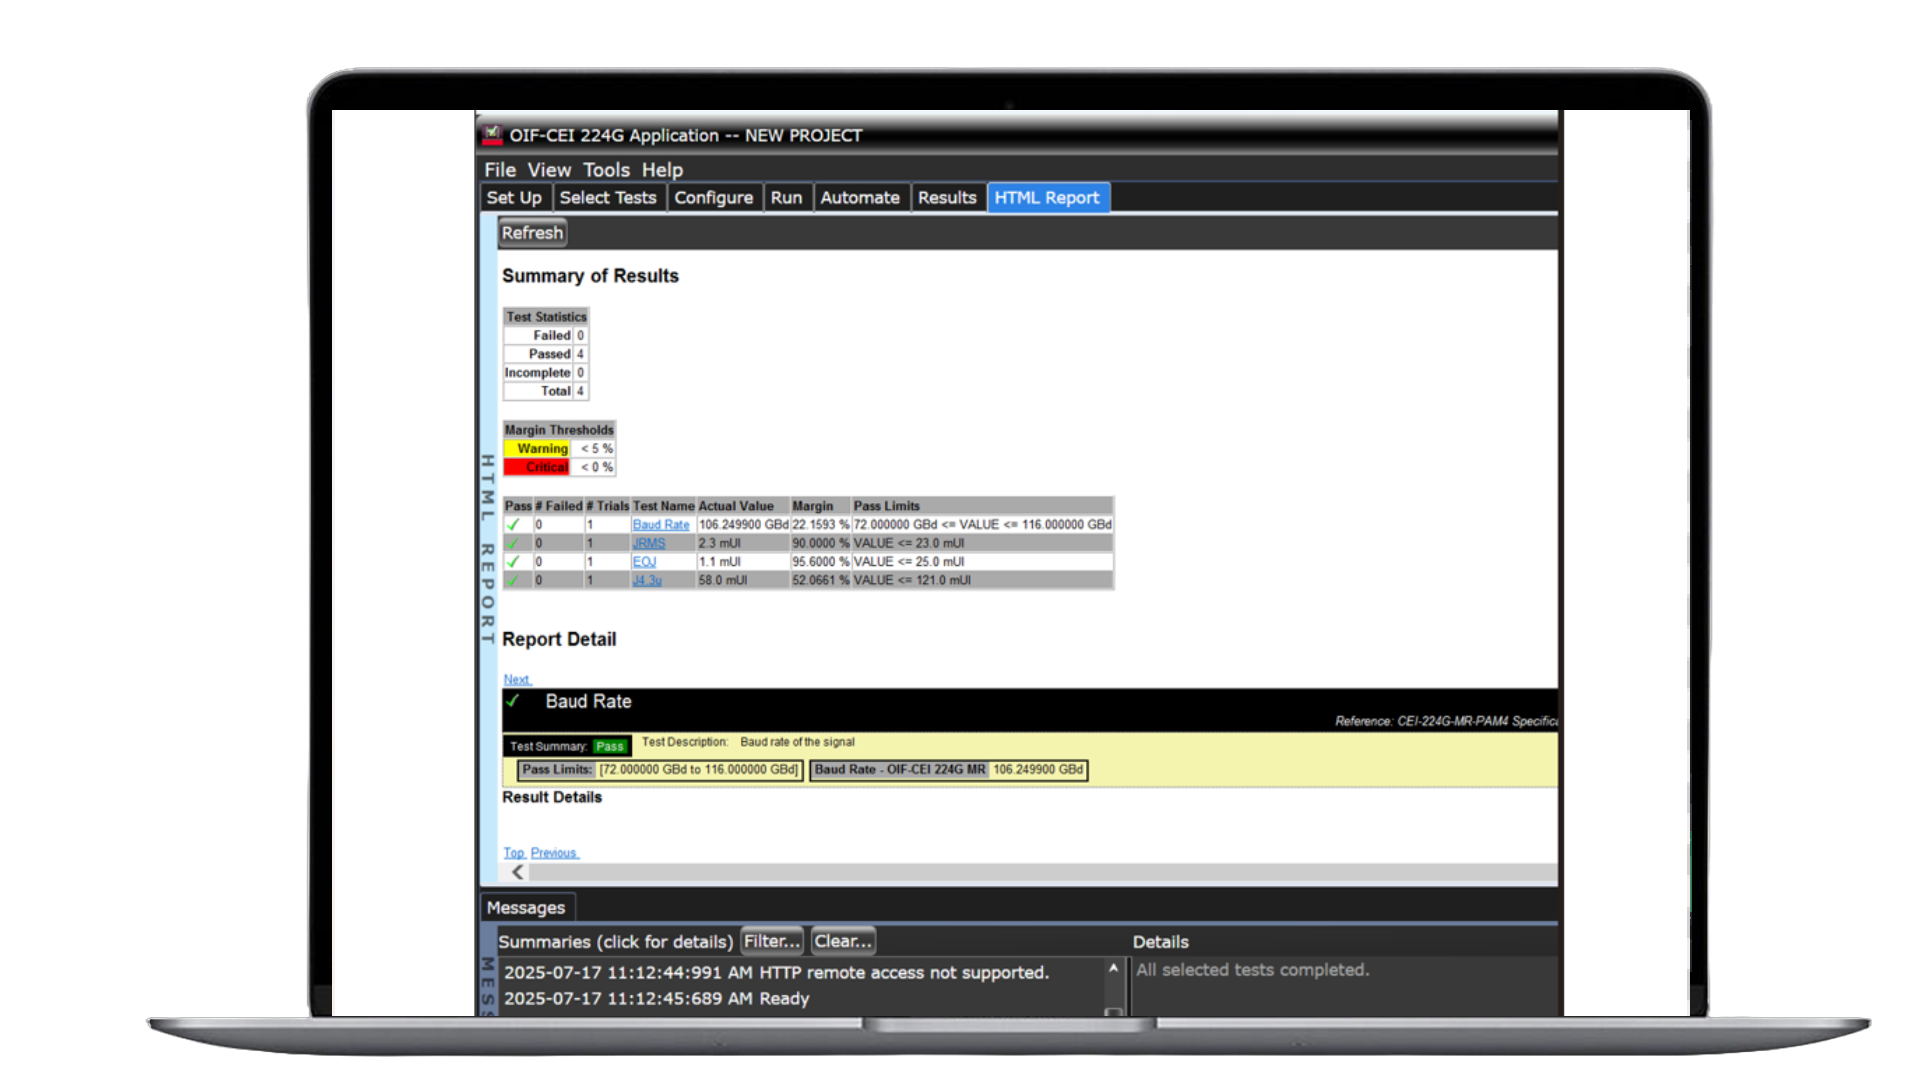Click the 95.6000 % margin cell
The height and width of the screenshot is (1080, 1920).
820,562
